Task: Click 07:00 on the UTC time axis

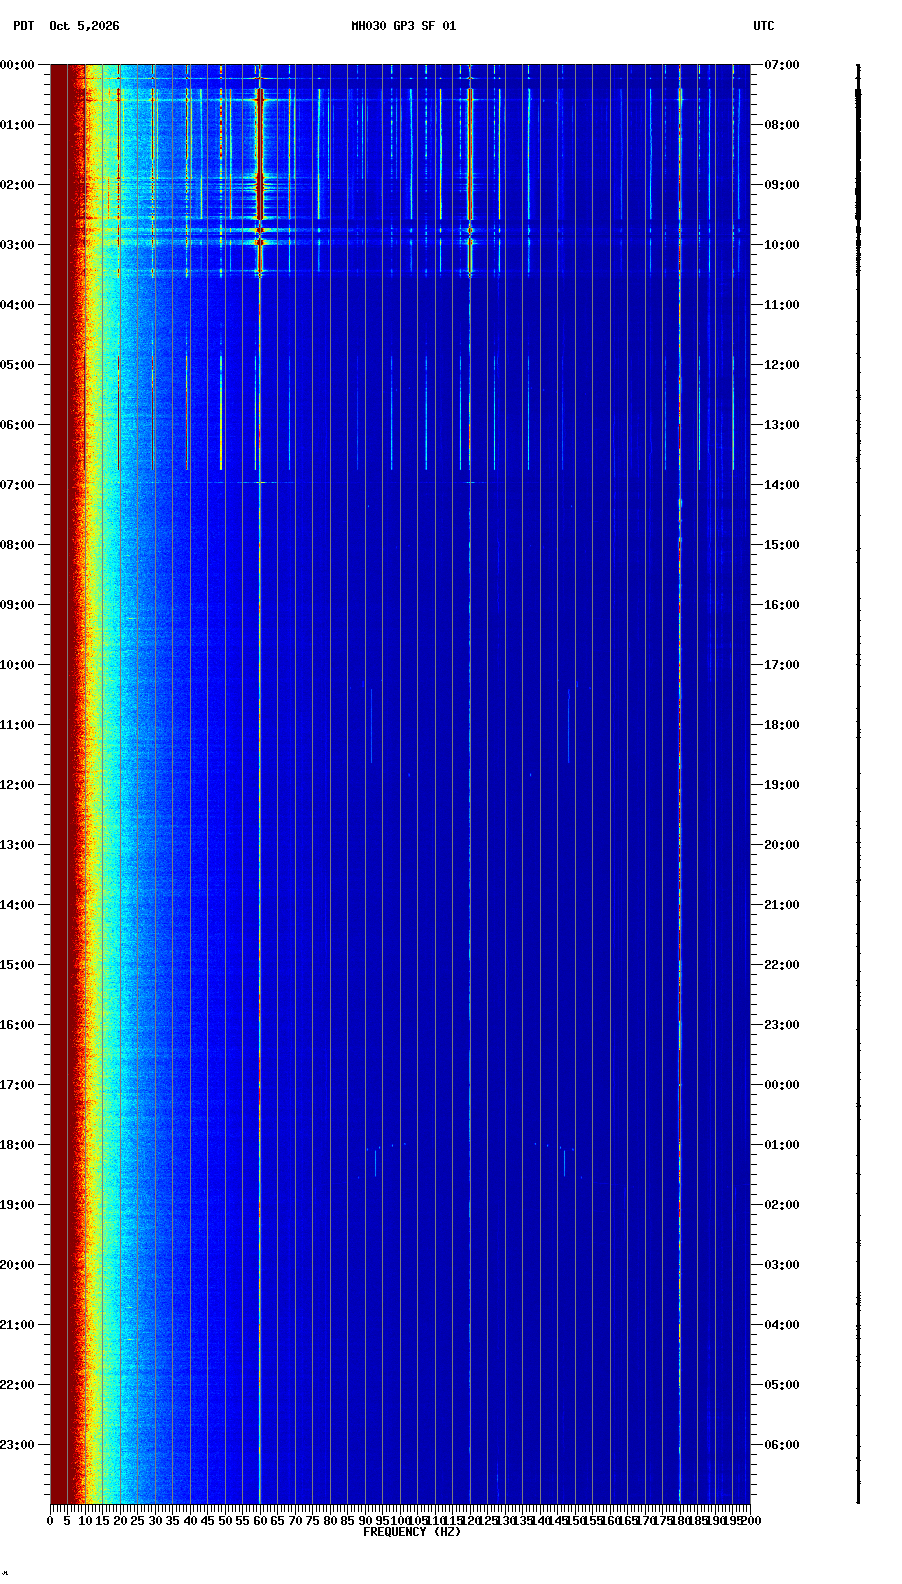Action: [x=782, y=65]
